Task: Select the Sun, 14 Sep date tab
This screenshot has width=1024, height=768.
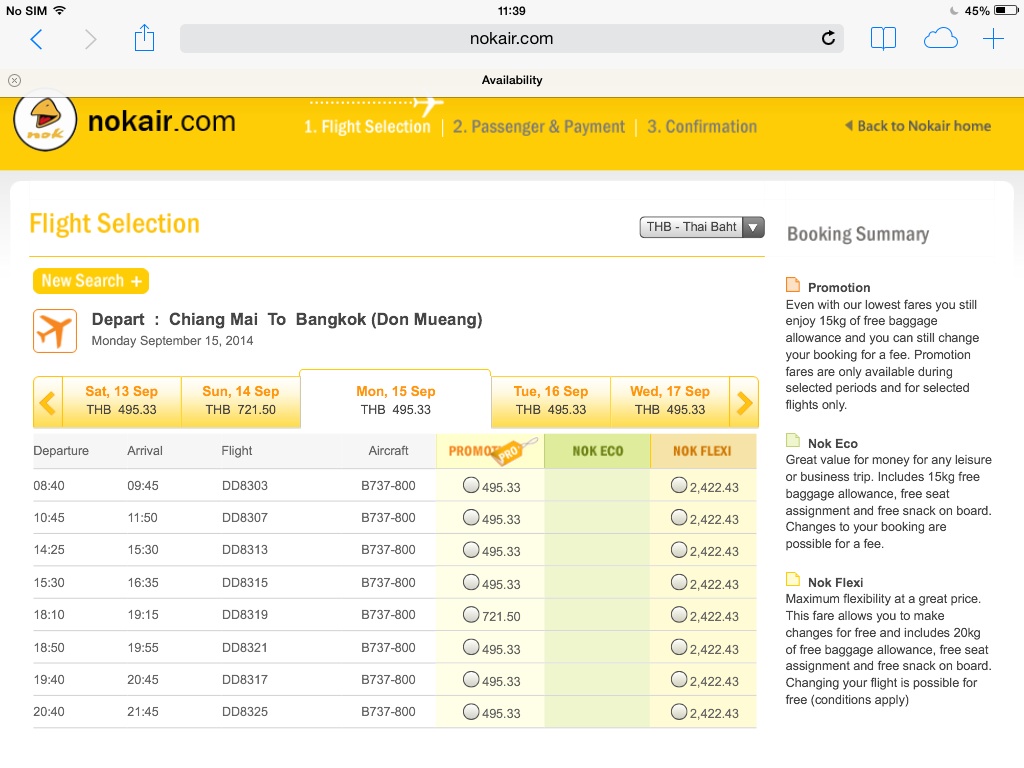Action: pos(240,400)
